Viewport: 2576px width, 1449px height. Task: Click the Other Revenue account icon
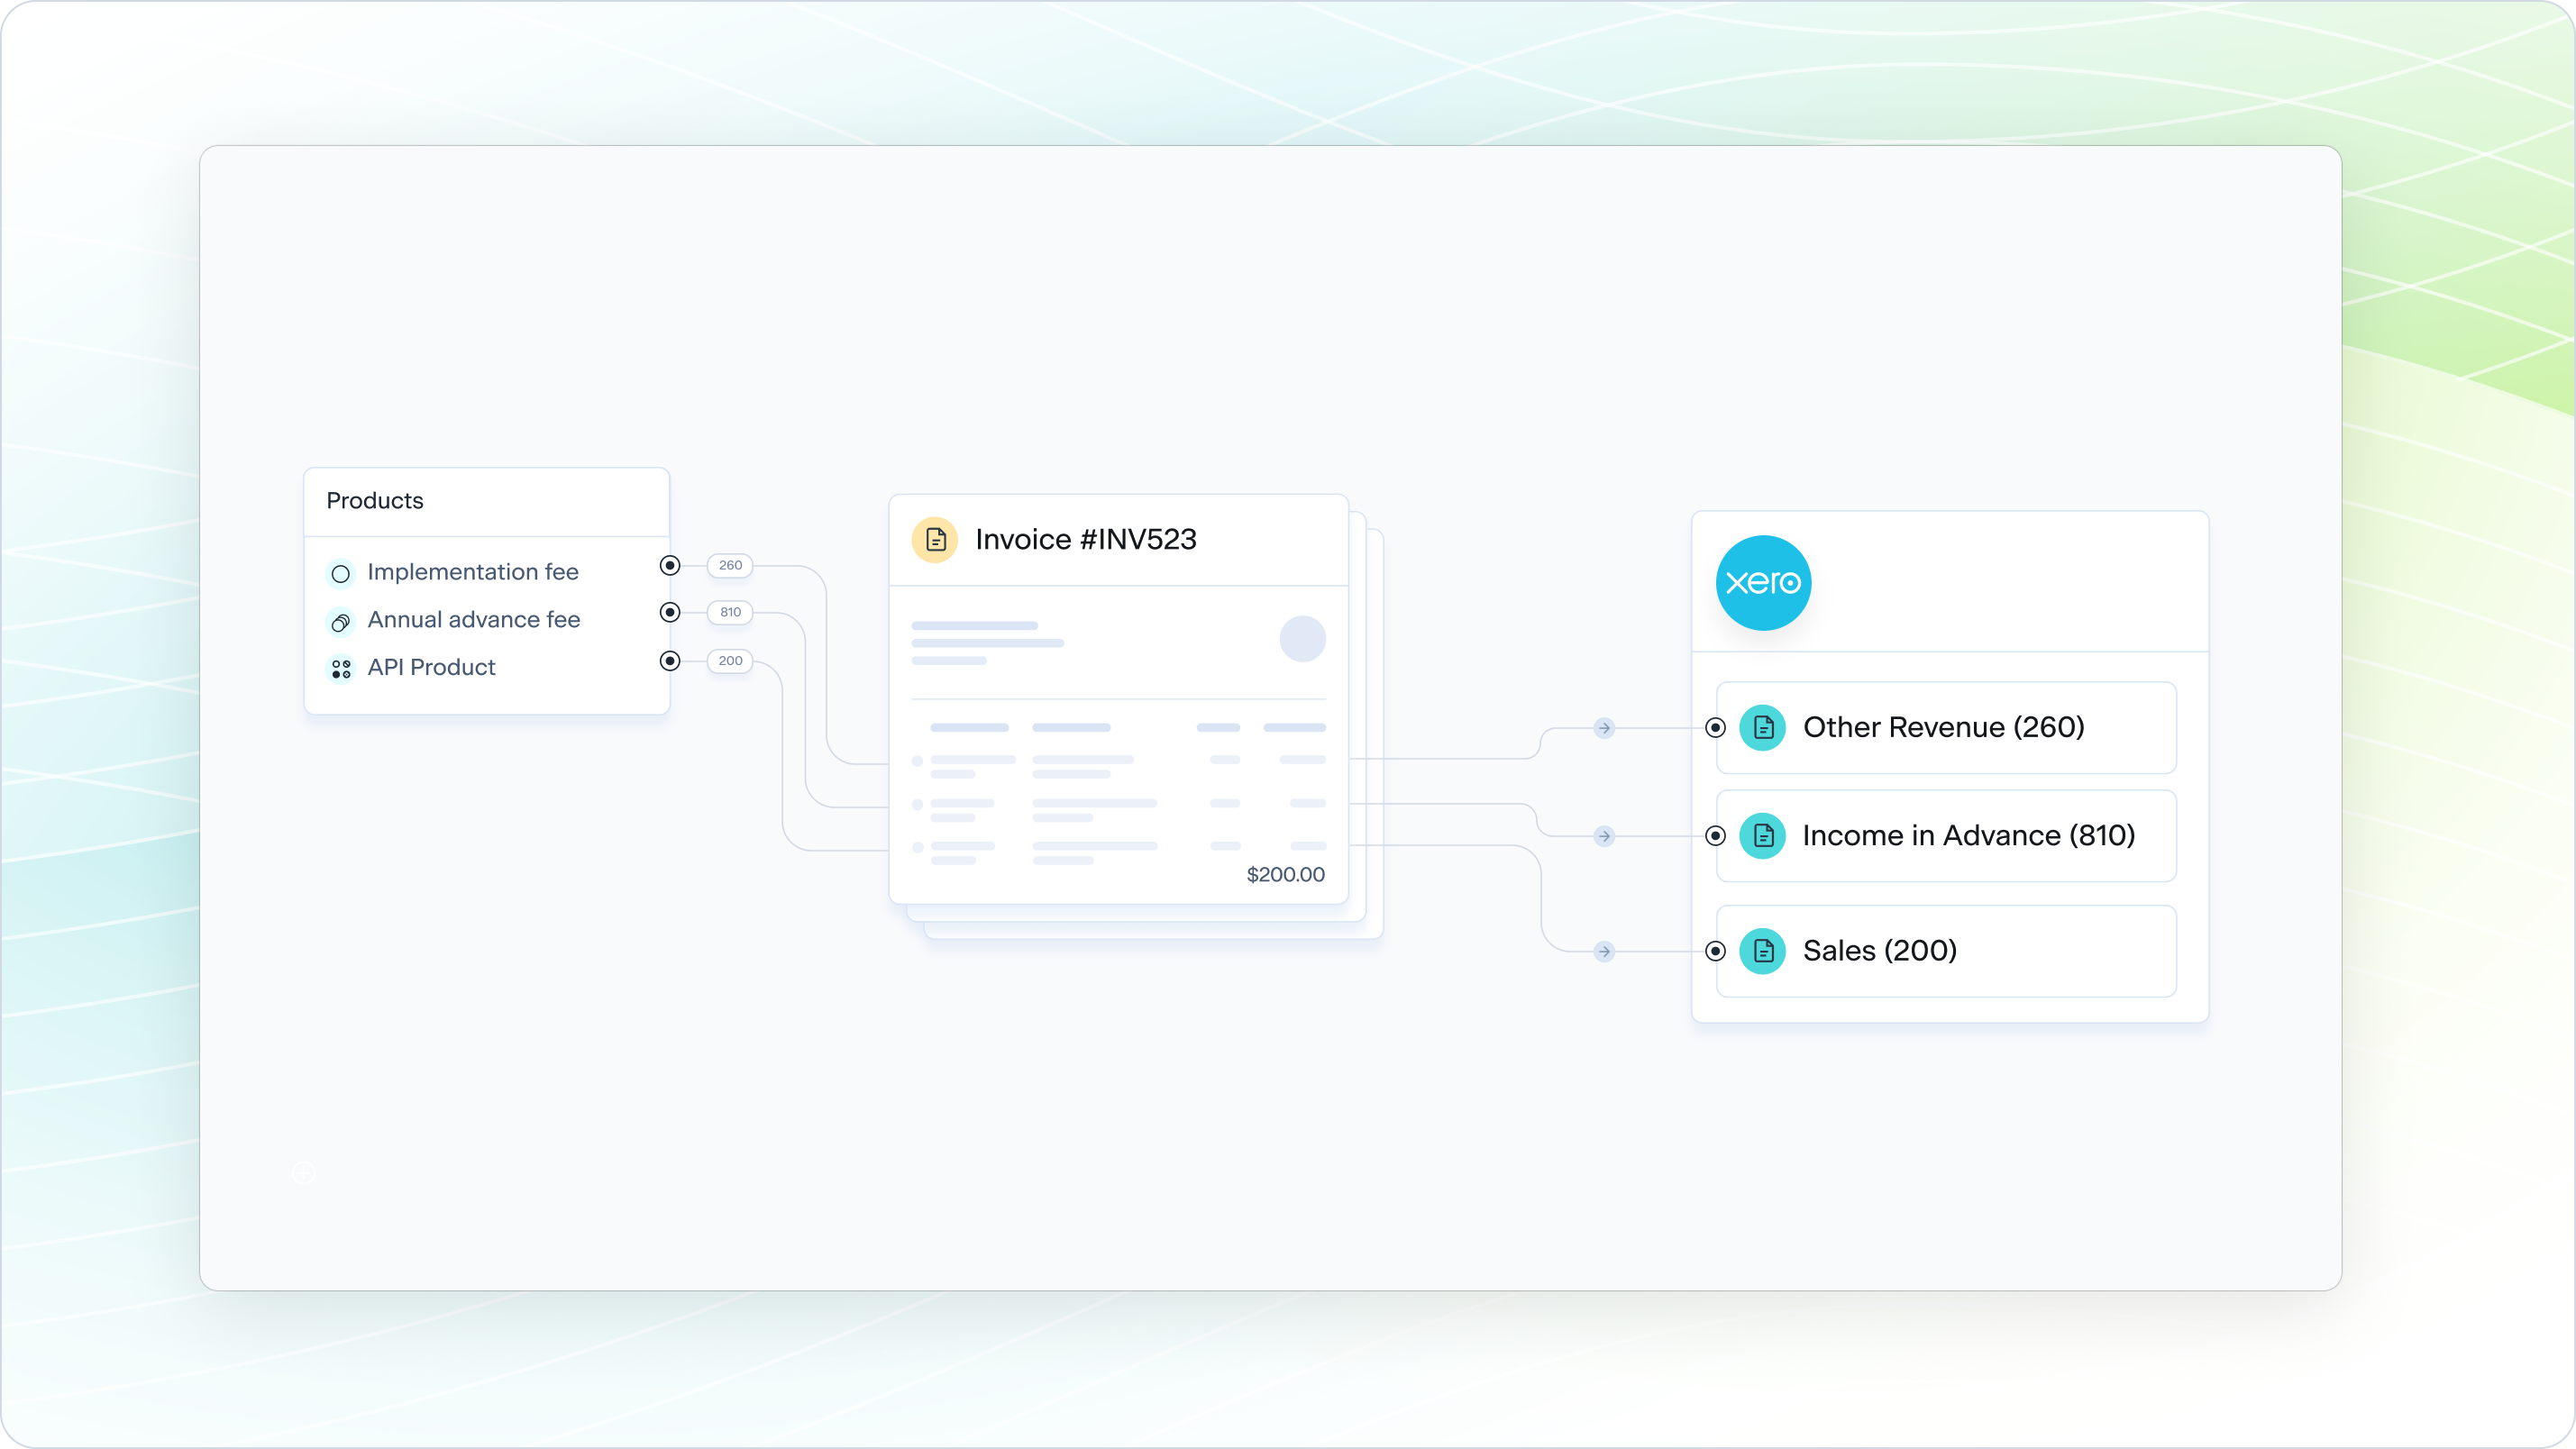1762,725
